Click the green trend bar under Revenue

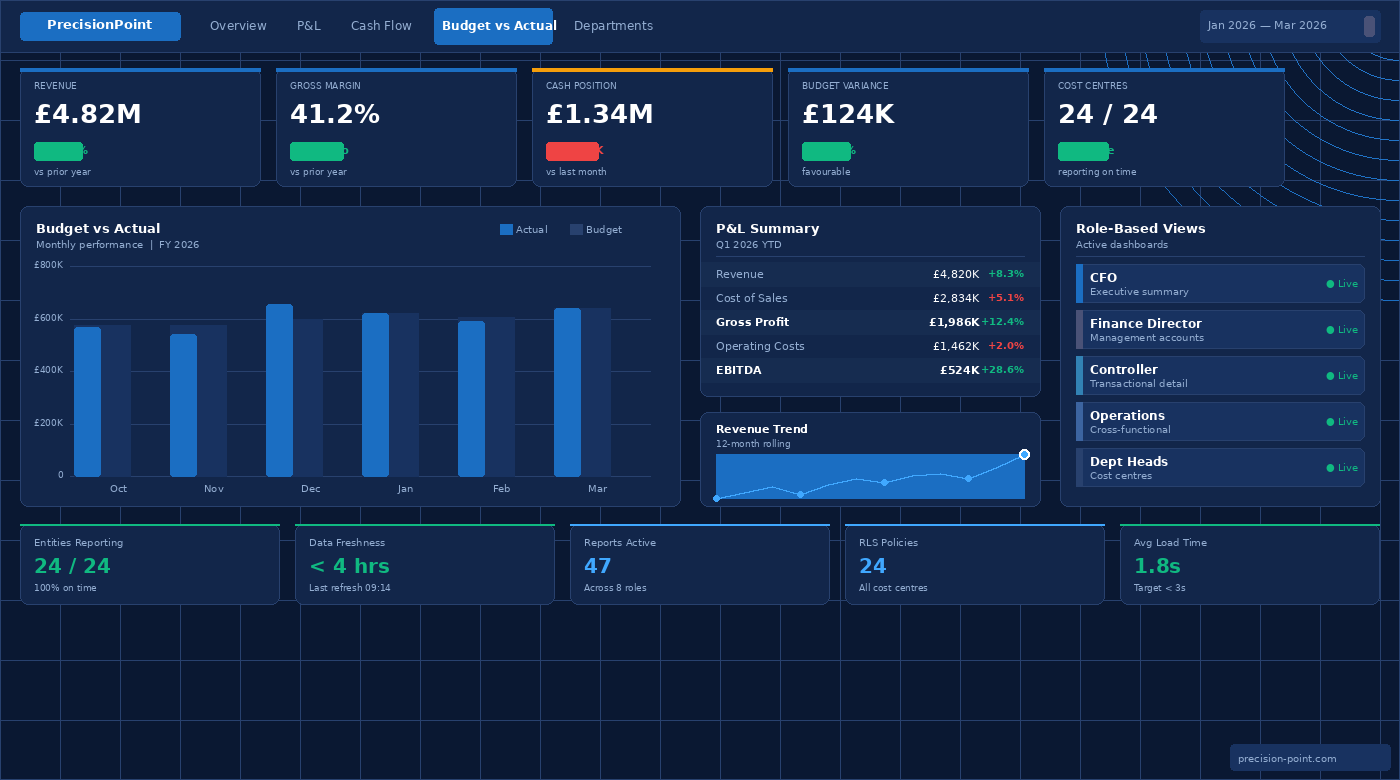pyautogui.click(x=60, y=151)
